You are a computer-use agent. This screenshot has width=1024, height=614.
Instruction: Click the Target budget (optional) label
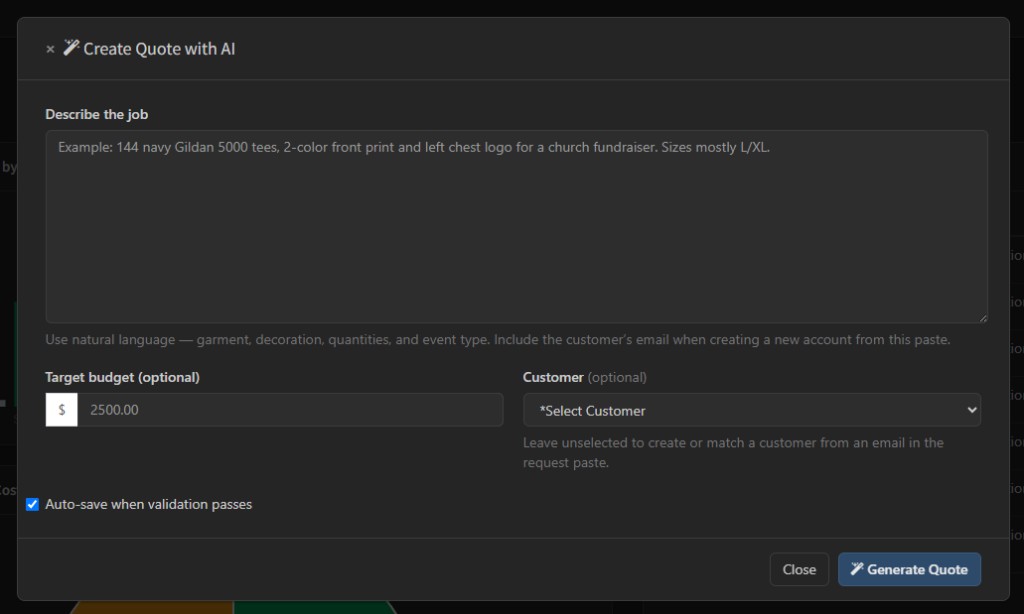122,377
